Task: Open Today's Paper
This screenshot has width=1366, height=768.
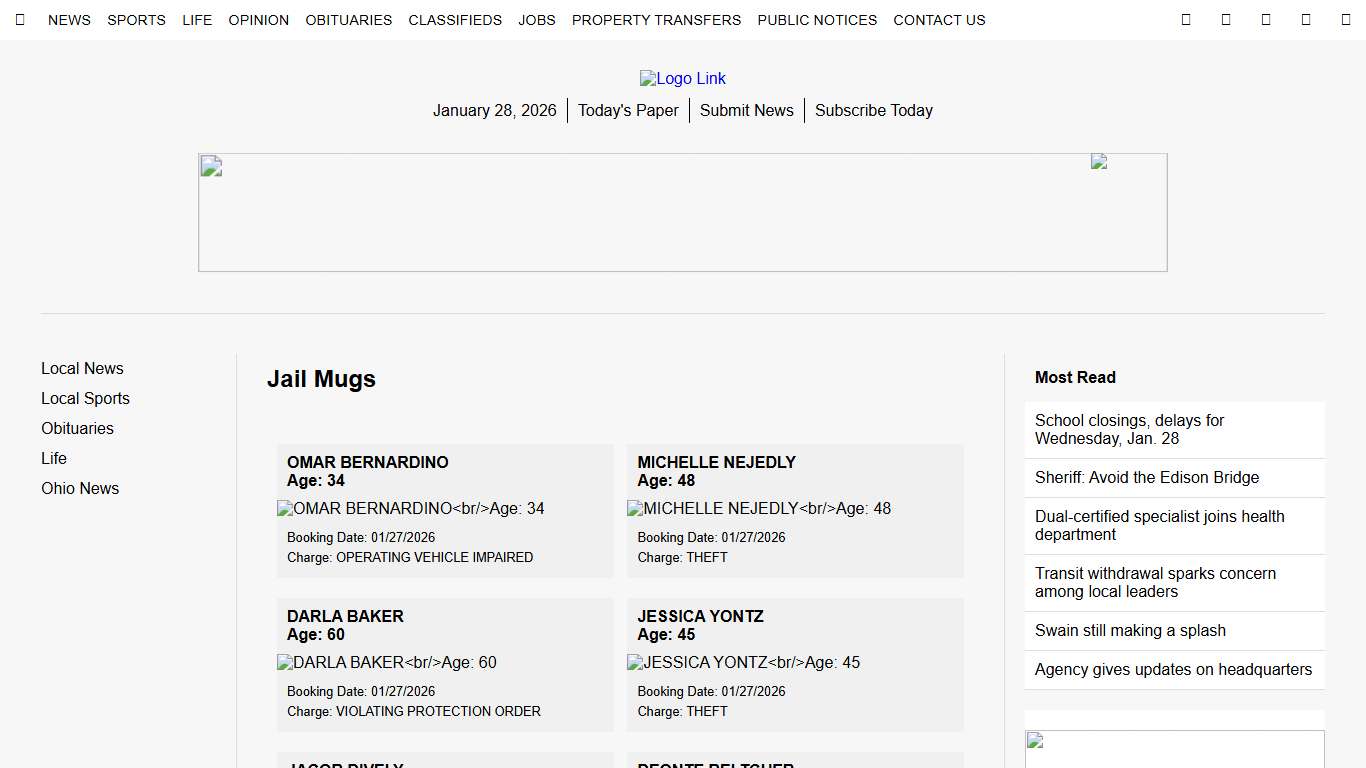Action: [628, 110]
